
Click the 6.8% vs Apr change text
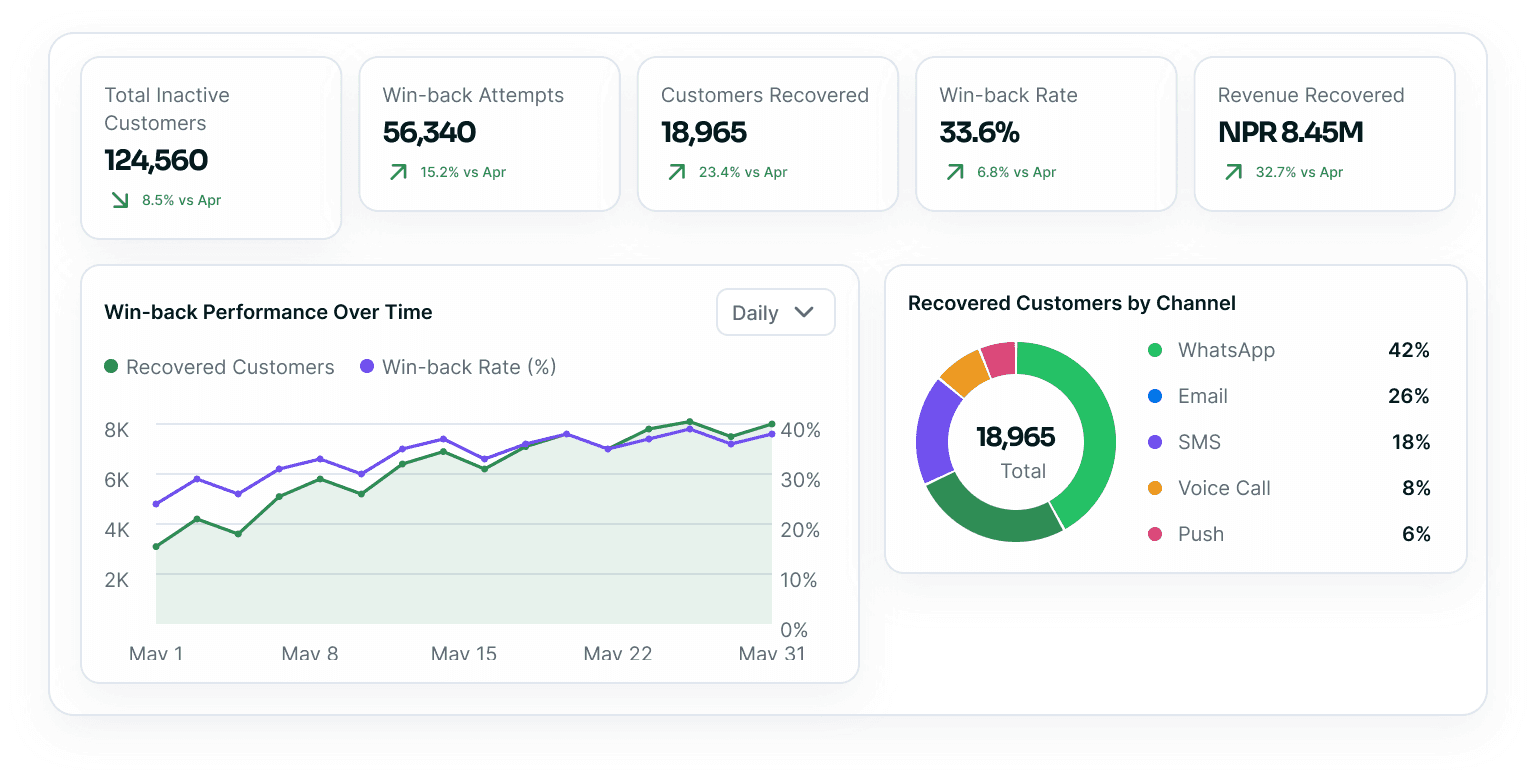click(1017, 172)
